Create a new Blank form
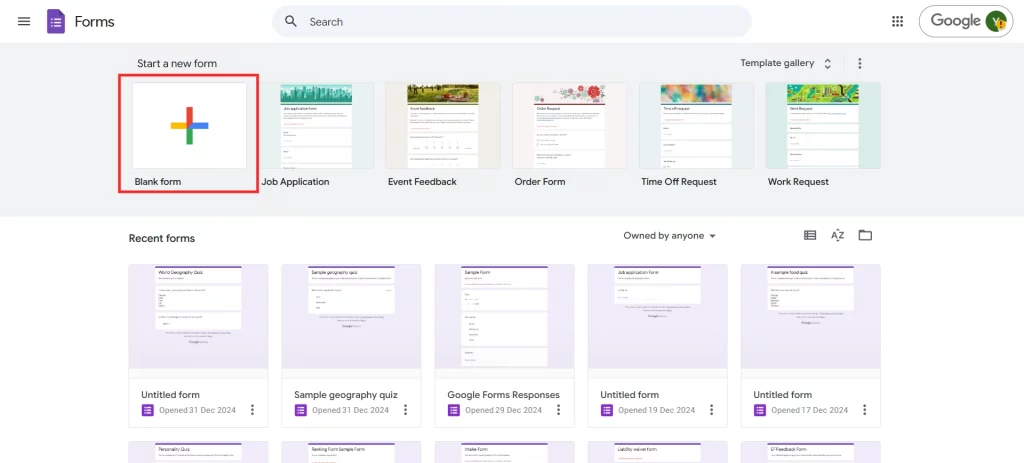 (189, 125)
